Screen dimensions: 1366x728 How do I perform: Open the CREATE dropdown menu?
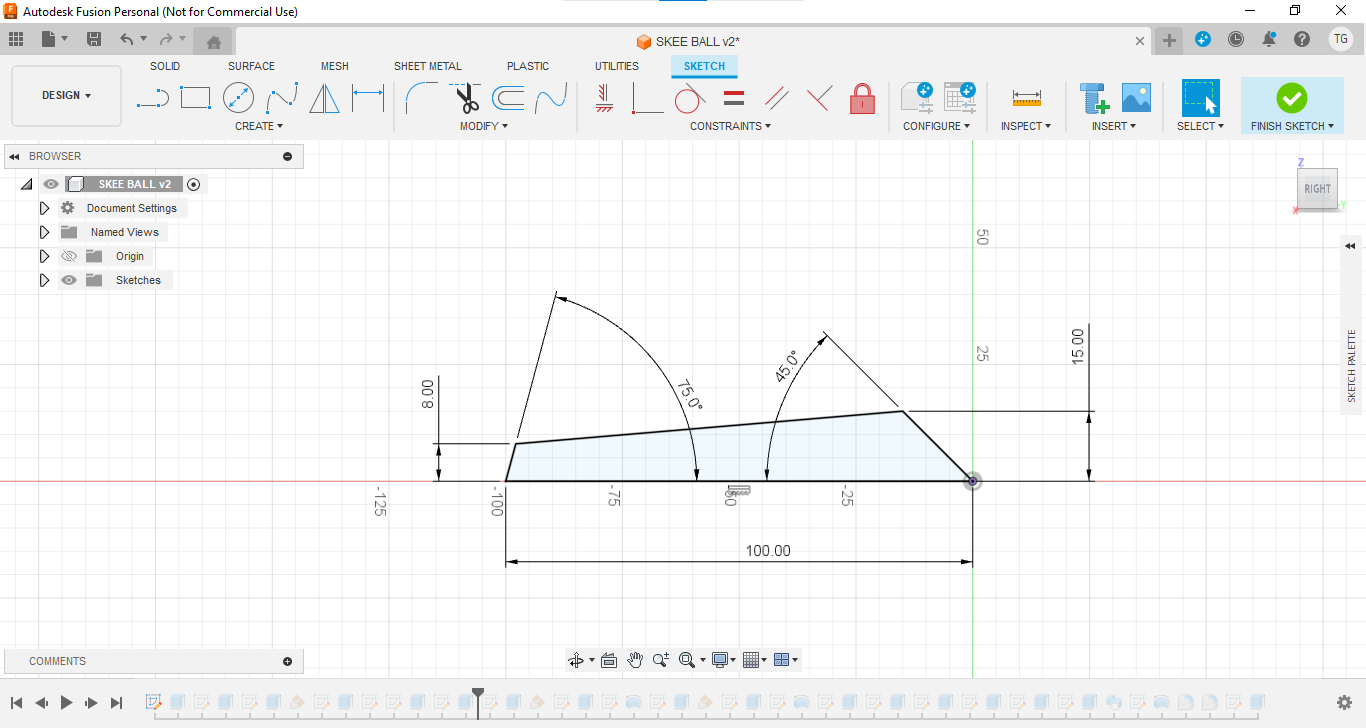point(259,126)
